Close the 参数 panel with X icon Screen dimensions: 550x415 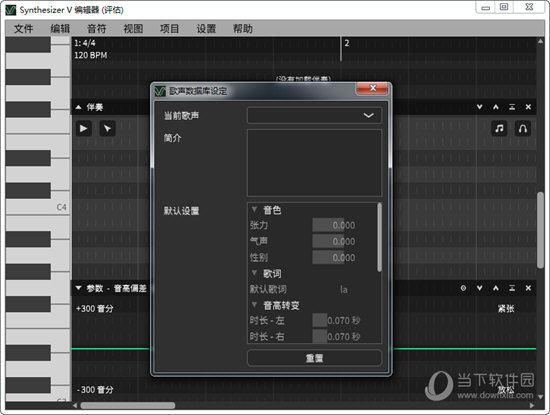[528, 288]
